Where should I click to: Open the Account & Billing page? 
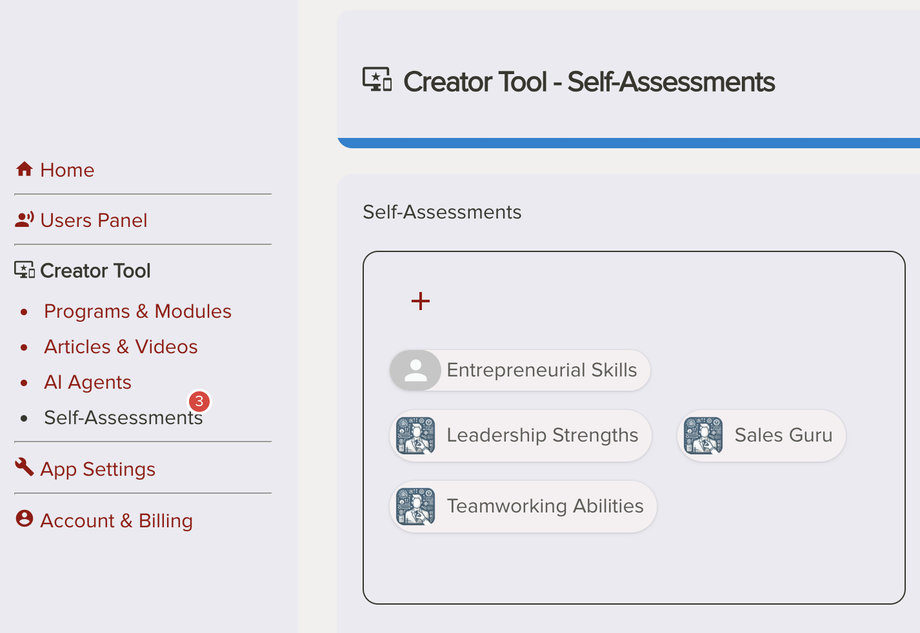coord(116,520)
